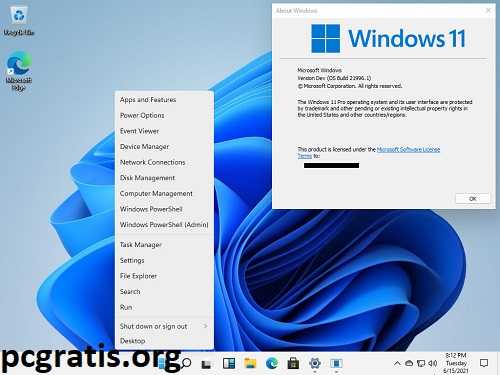500x375 pixels.
Task: Expand Shut down or sign out submenu
Action: pos(165,326)
